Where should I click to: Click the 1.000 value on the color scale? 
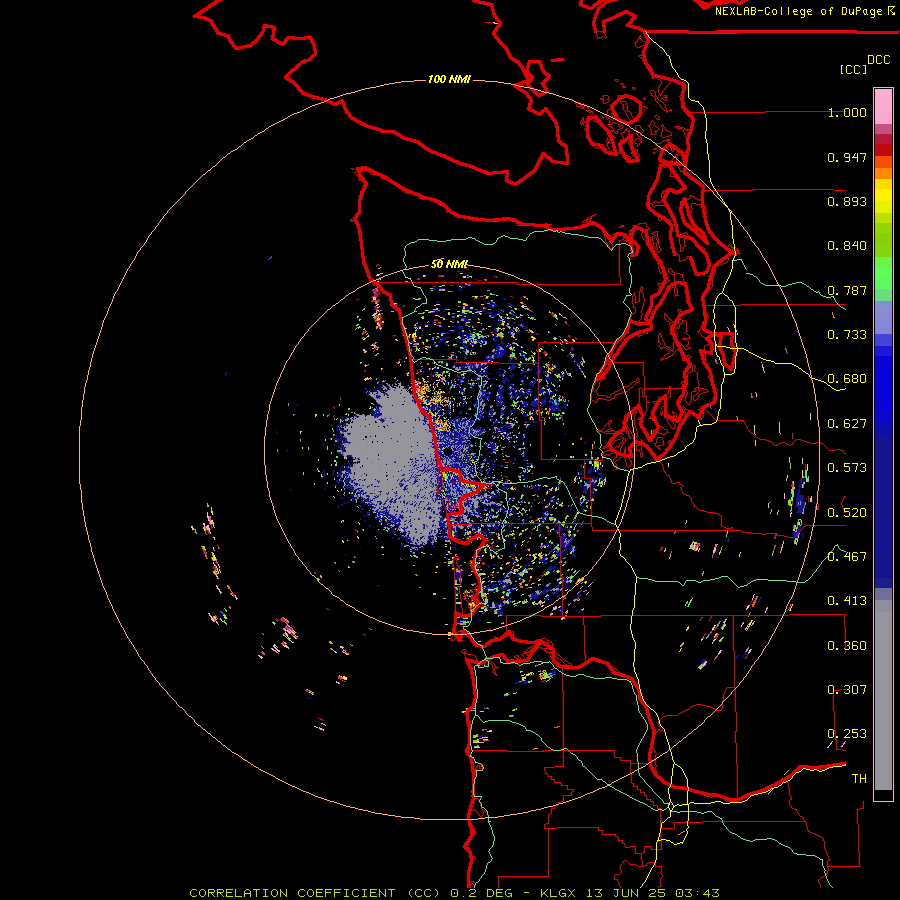tap(847, 112)
